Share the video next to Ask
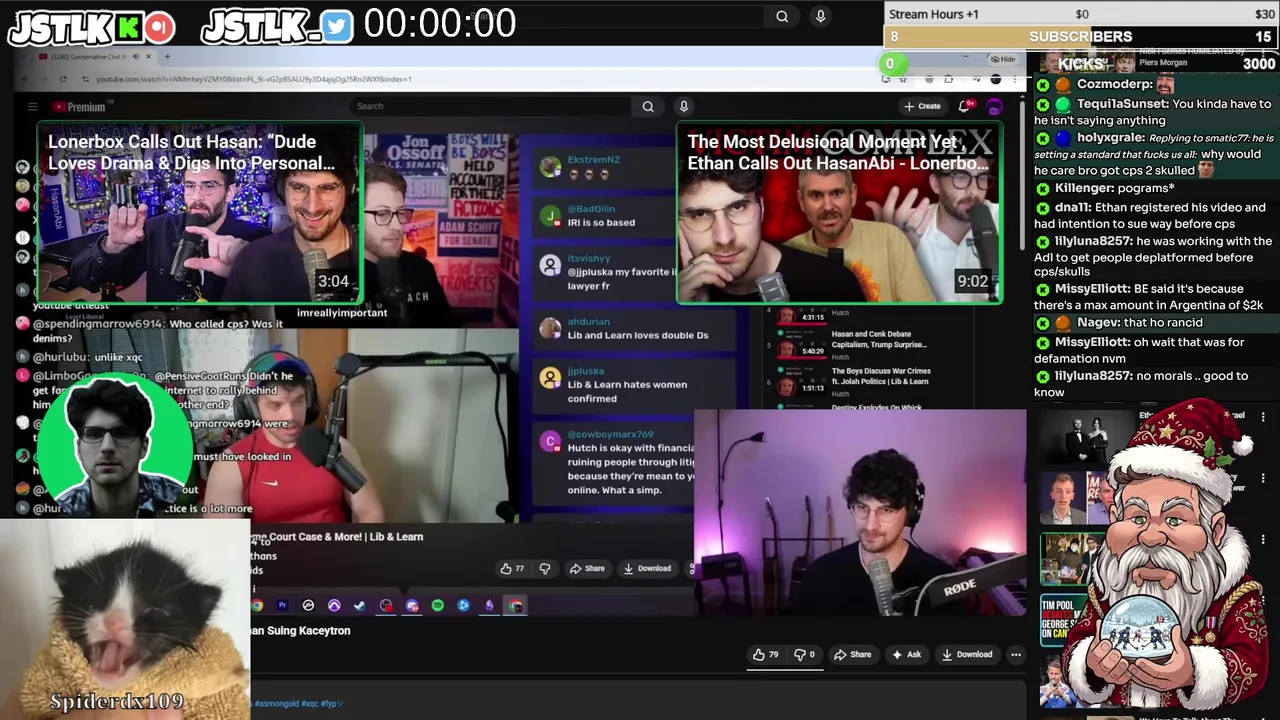Image resolution: width=1280 pixels, height=720 pixels. click(852, 654)
